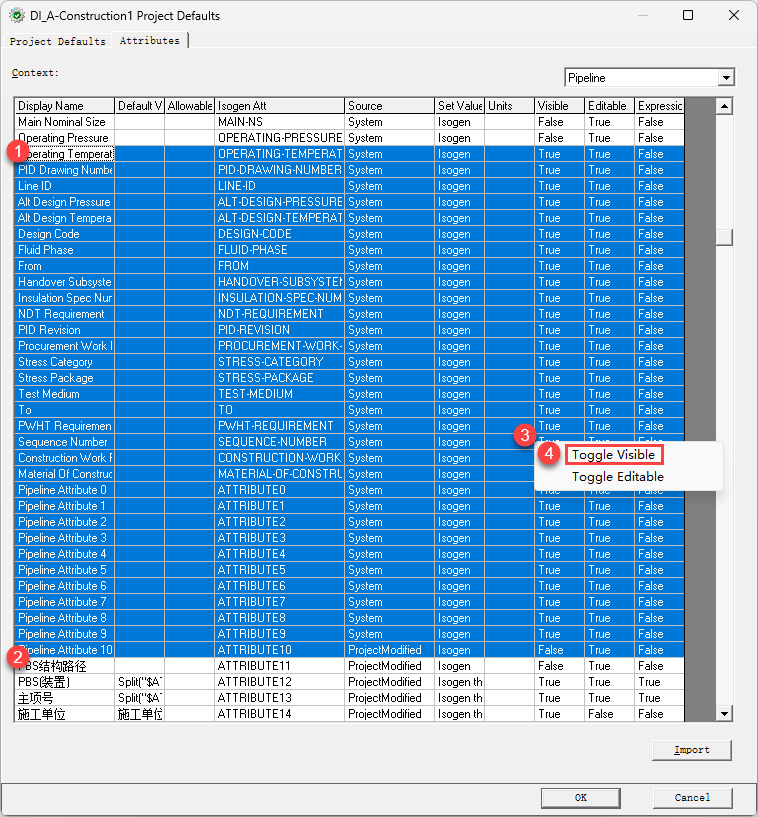The image size is (758, 817).
Task: Switch to the Project Defaults tab
Action: (x=57, y=41)
